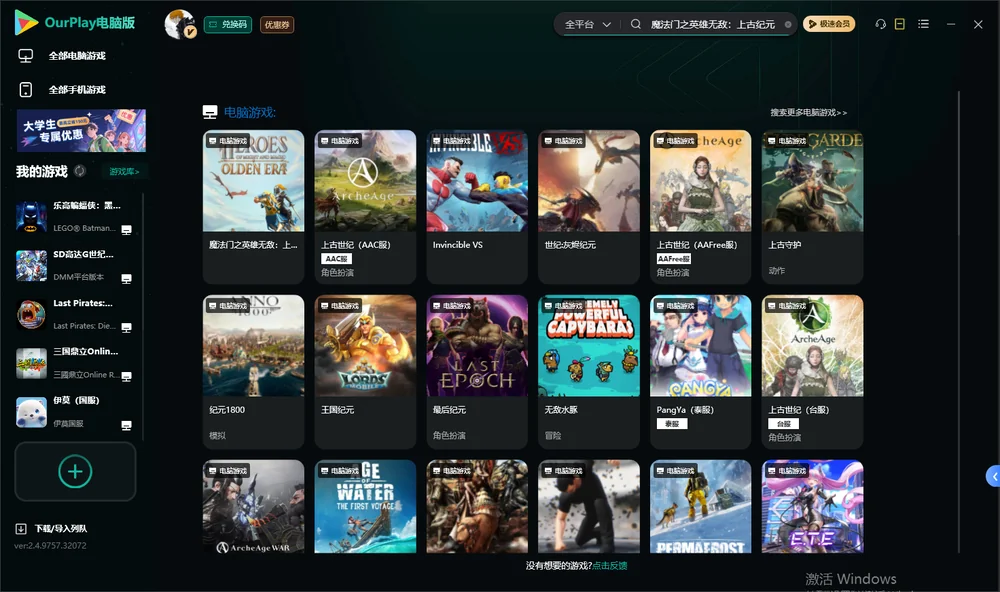This screenshot has width=1000, height=592.
Task: Select 全部手机游戏 in sidebar
Action: click(77, 90)
